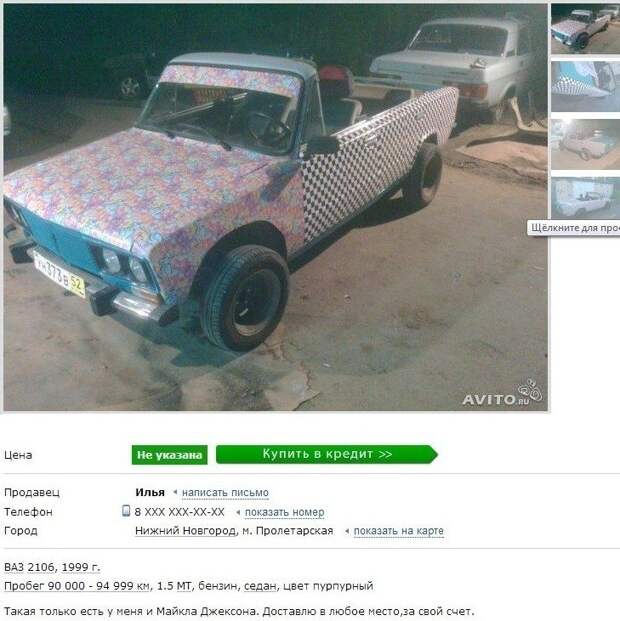
Task: Open показать на карте link
Action: (399, 531)
